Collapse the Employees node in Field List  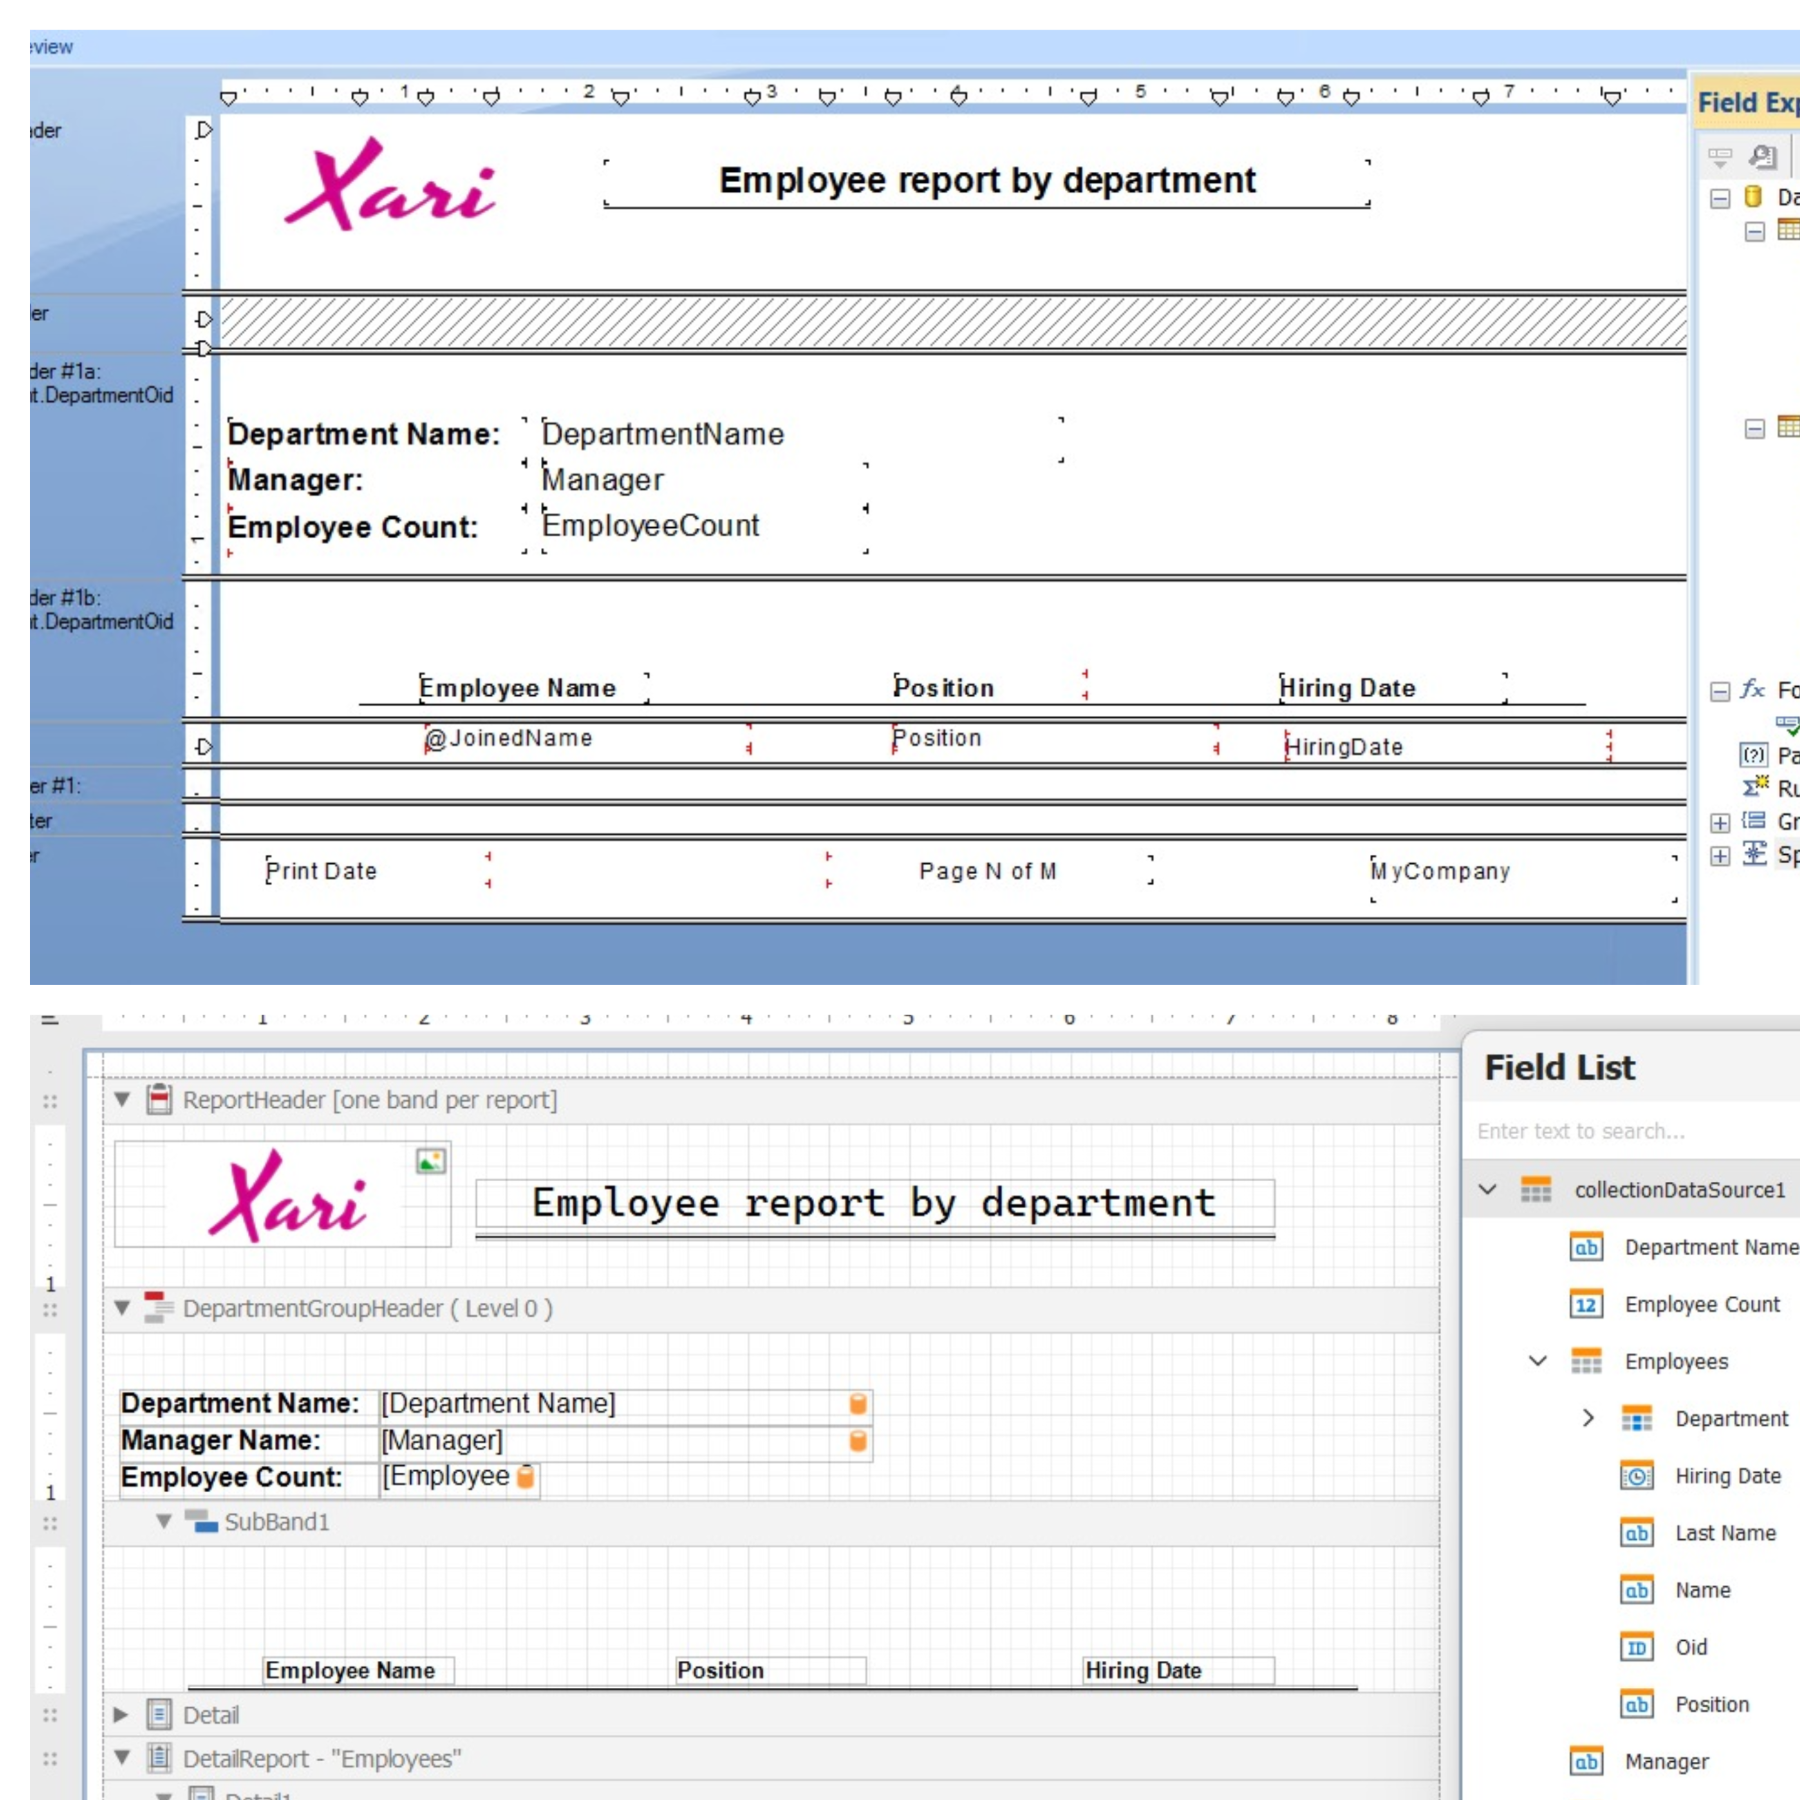[1536, 1361]
